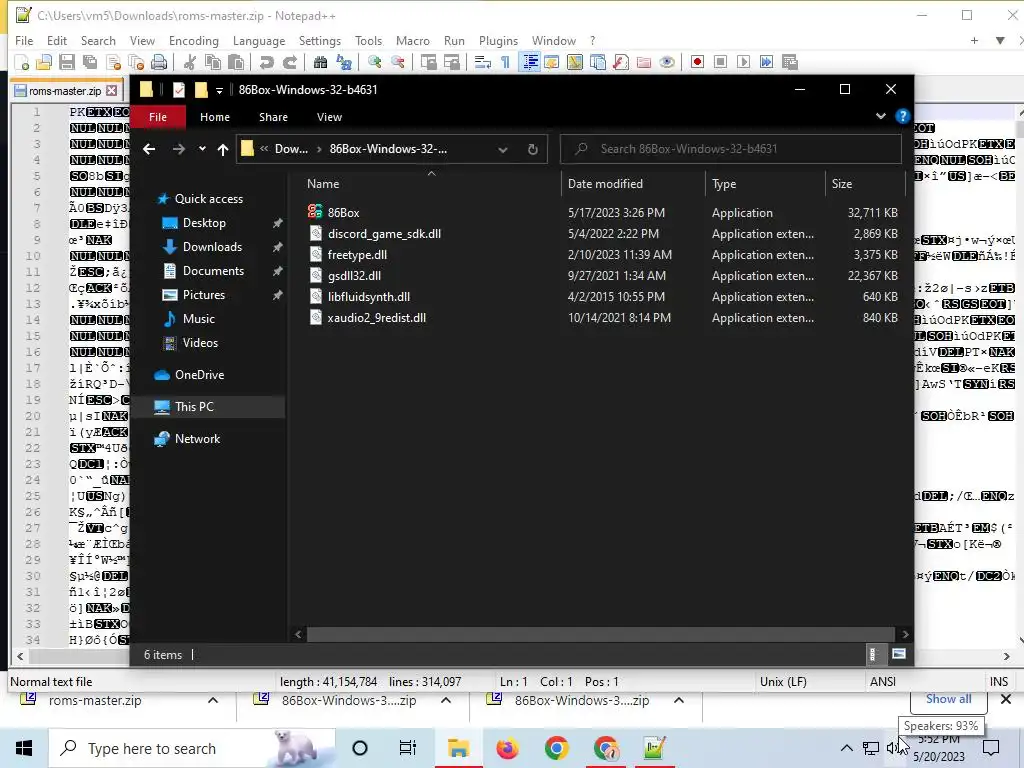The image size is (1024, 768).
Task: Click the Zoom In magnifier icon
Action: 374,62
